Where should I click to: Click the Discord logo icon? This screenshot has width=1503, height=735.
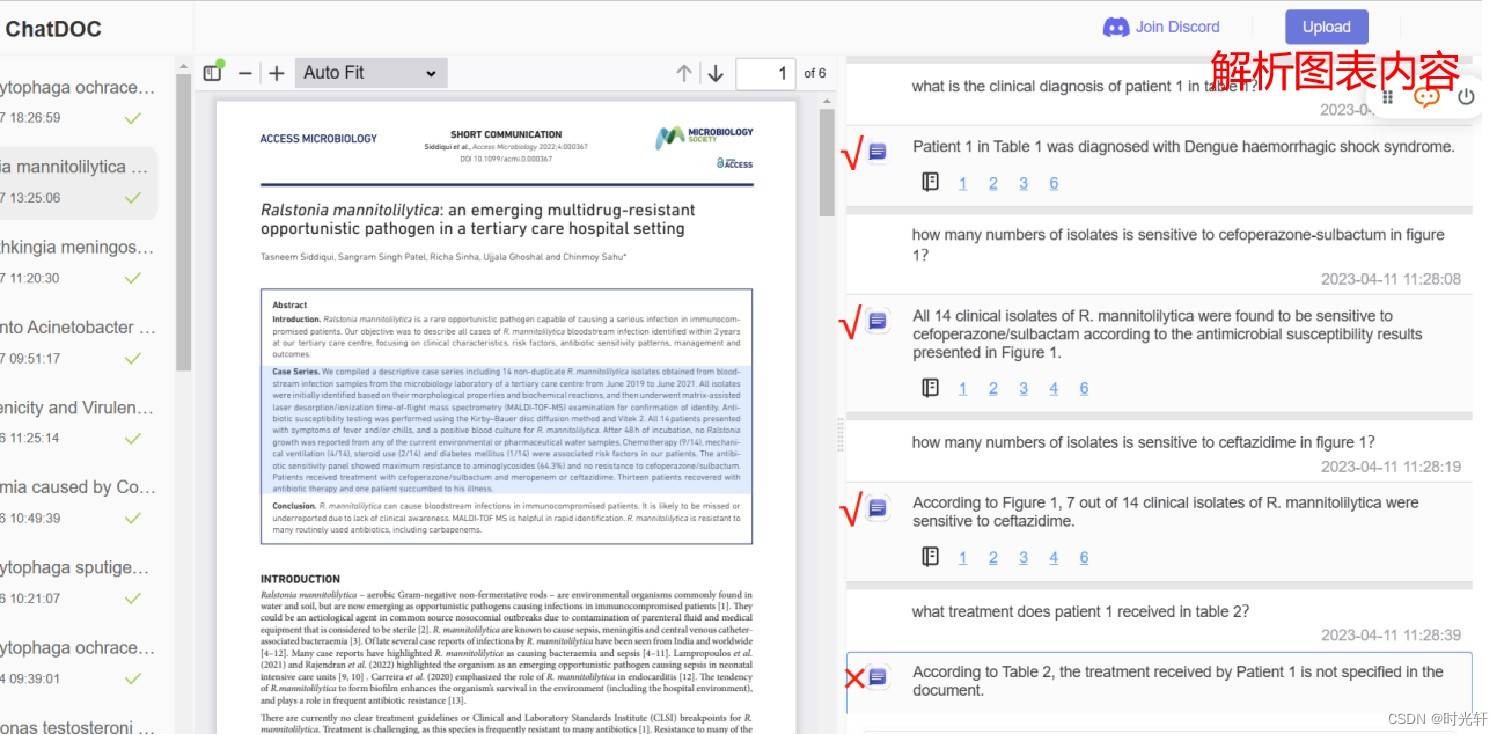click(1115, 27)
